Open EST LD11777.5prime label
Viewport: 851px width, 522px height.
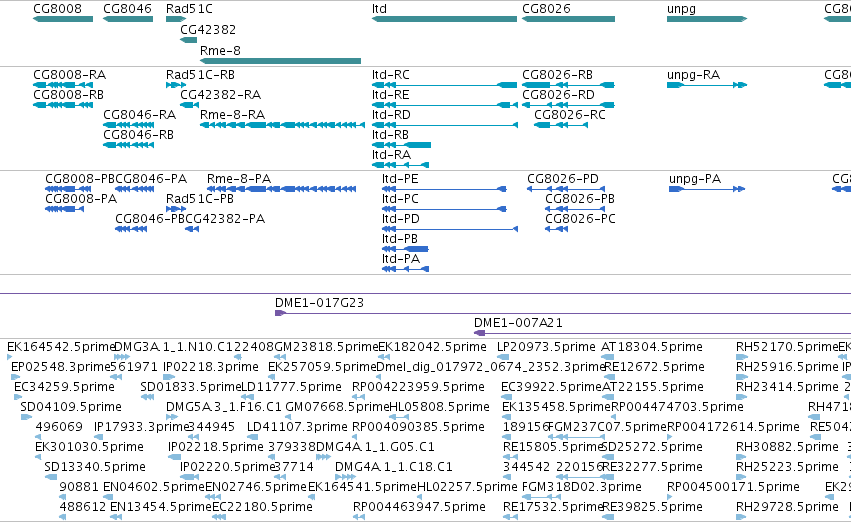click(291, 387)
